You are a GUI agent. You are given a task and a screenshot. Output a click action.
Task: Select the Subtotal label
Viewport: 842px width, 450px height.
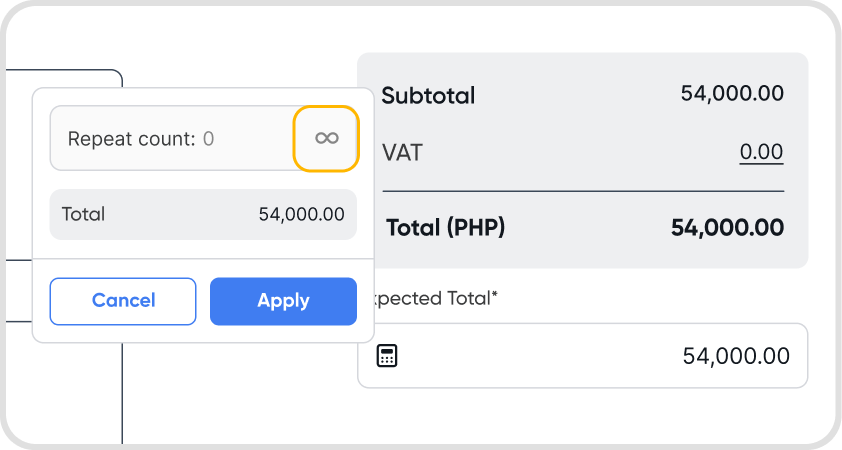(x=429, y=96)
